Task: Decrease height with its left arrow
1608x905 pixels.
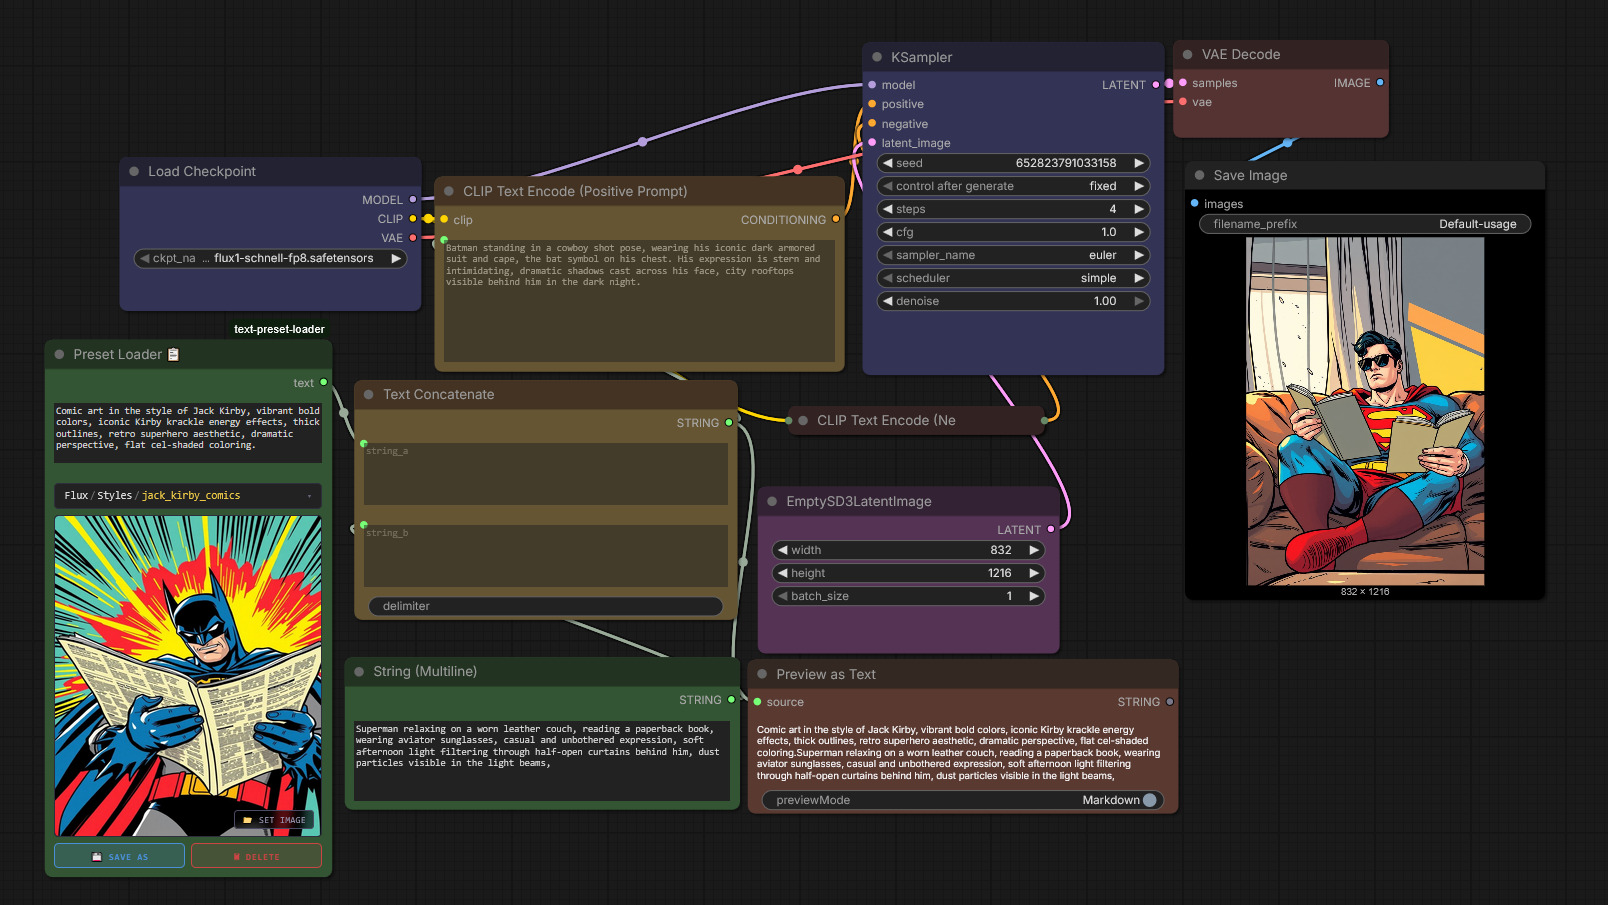Action: pyautogui.click(x=783, y=573)
